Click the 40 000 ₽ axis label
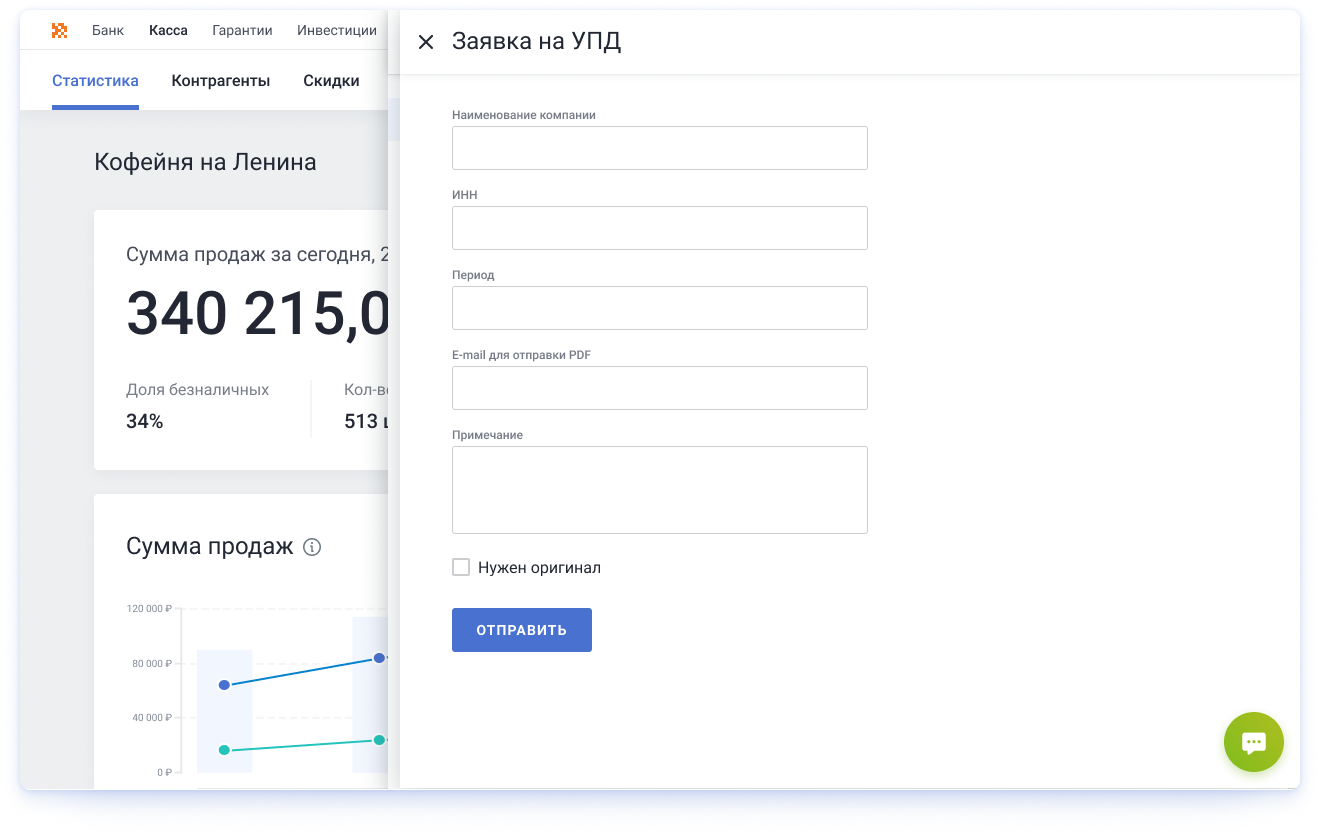 (x=152, y=717)
